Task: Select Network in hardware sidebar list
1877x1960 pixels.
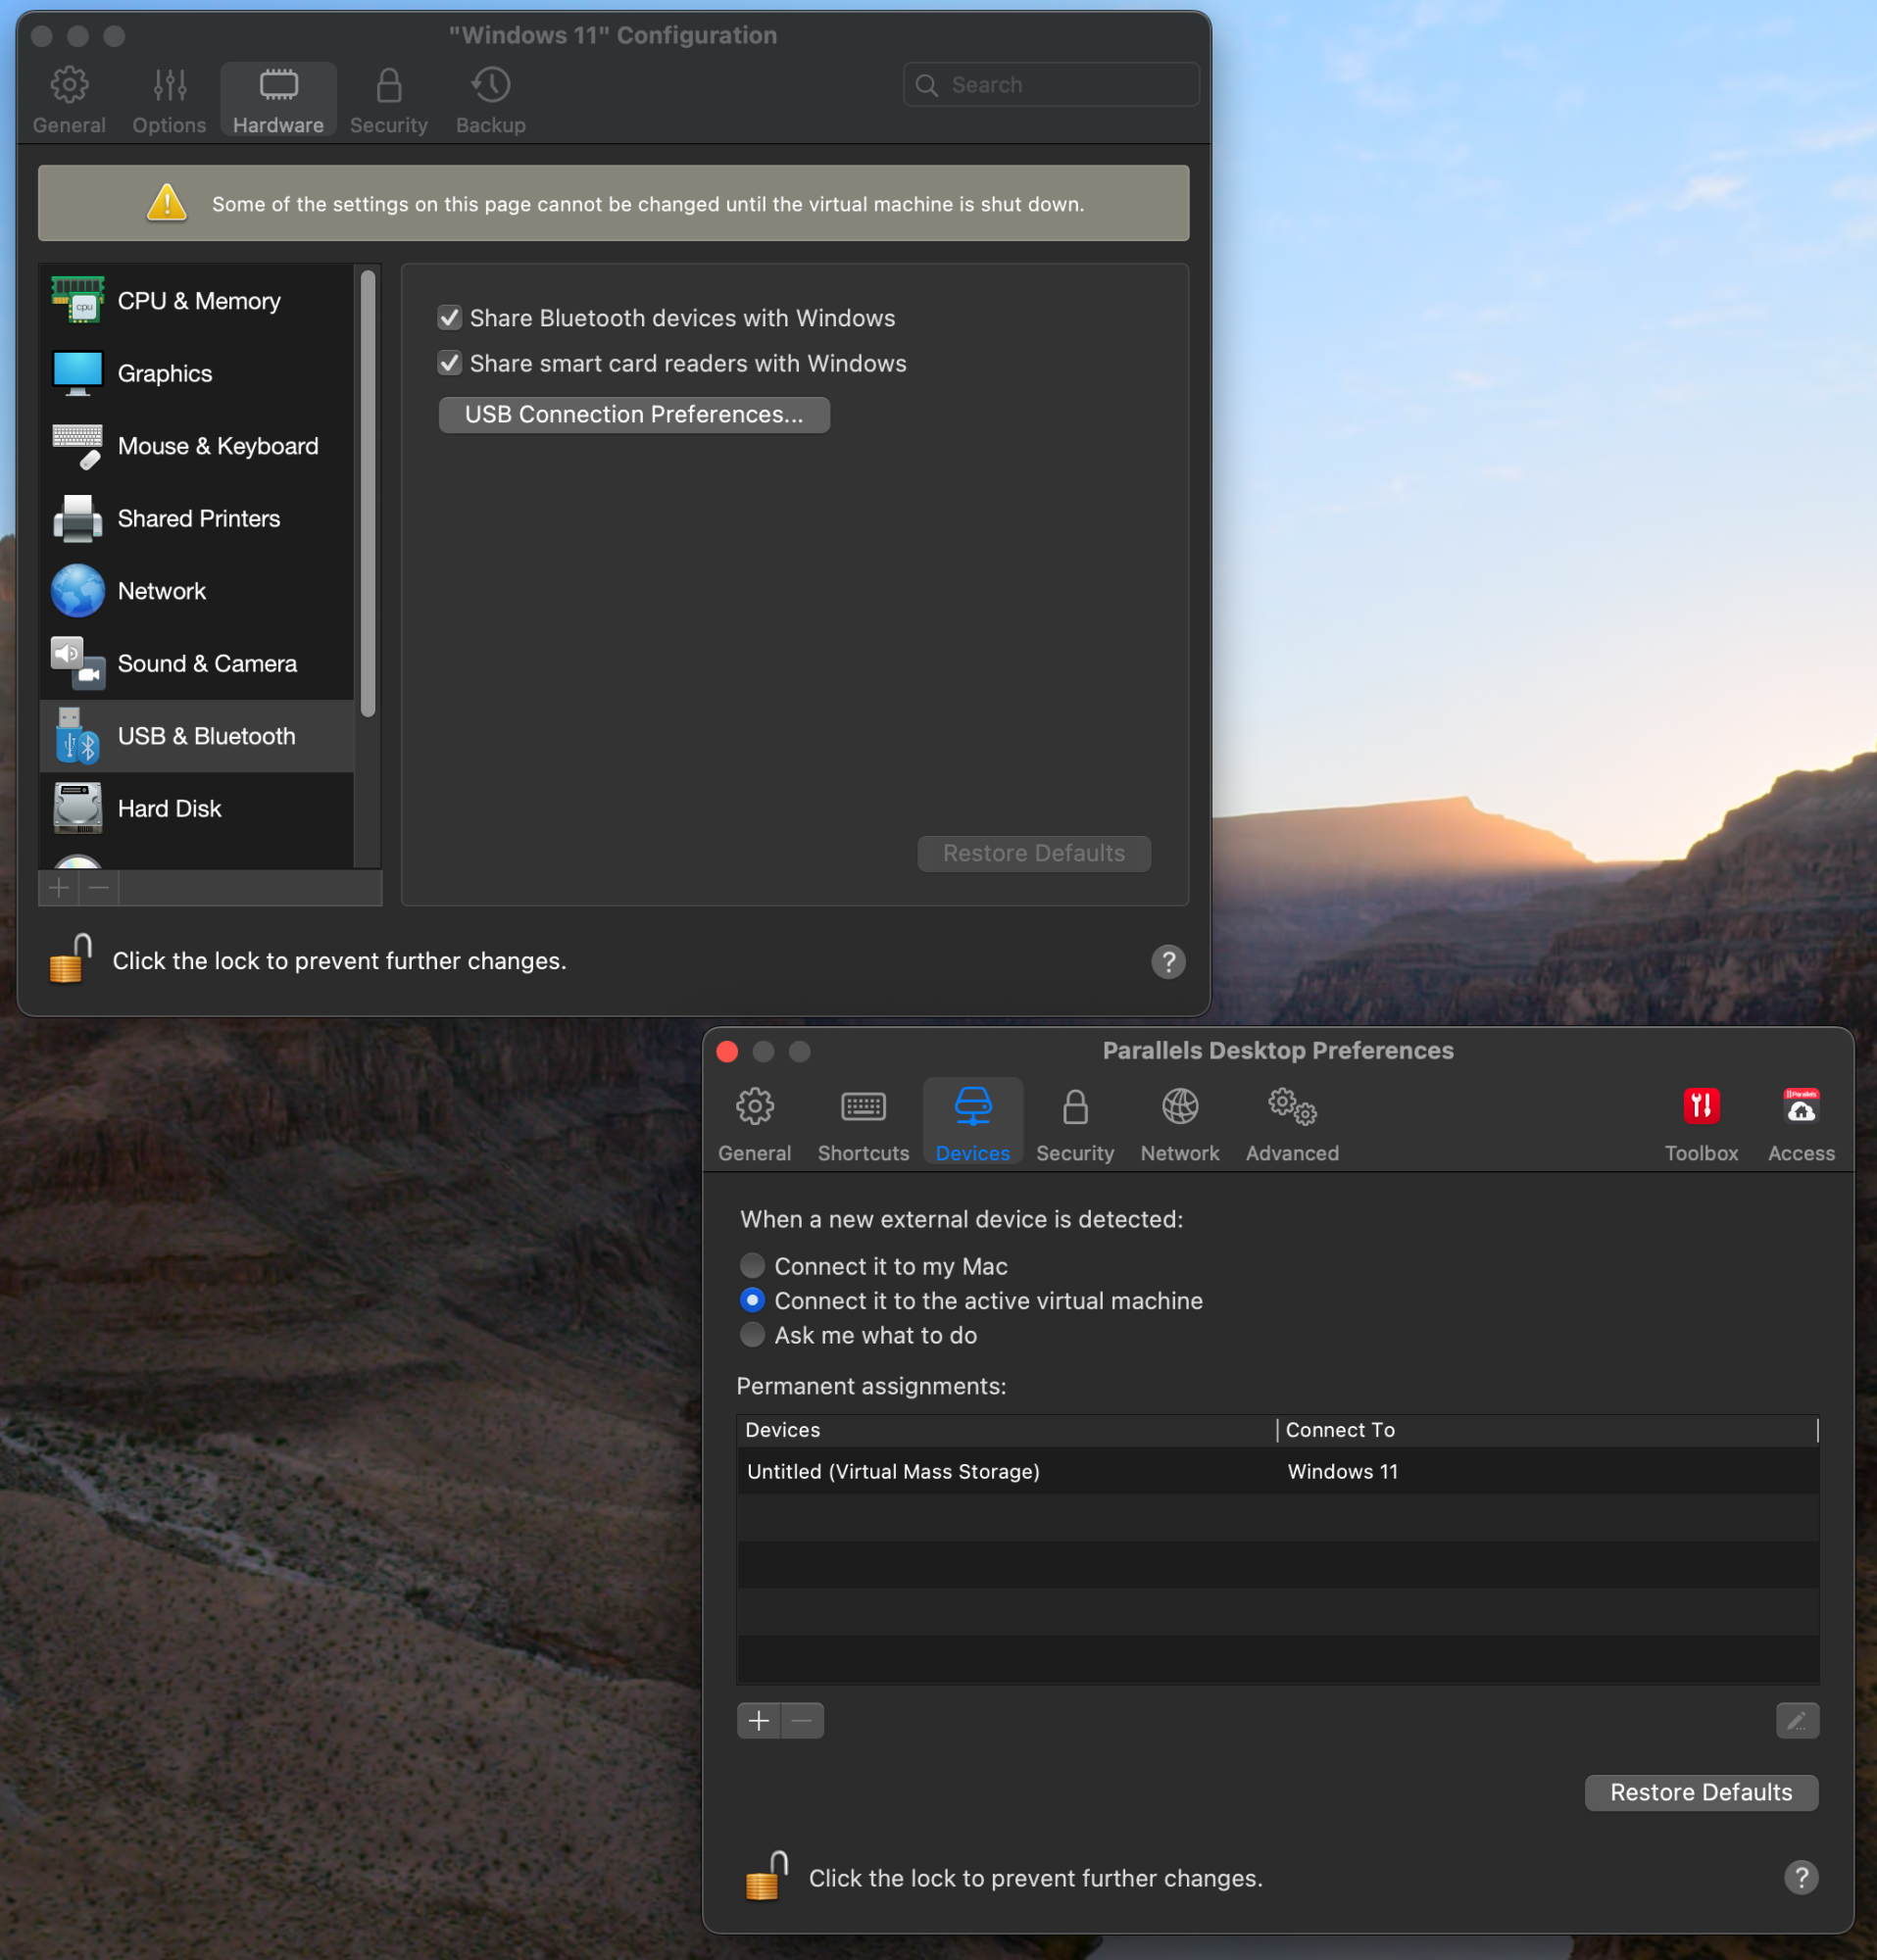Action: 197,591
